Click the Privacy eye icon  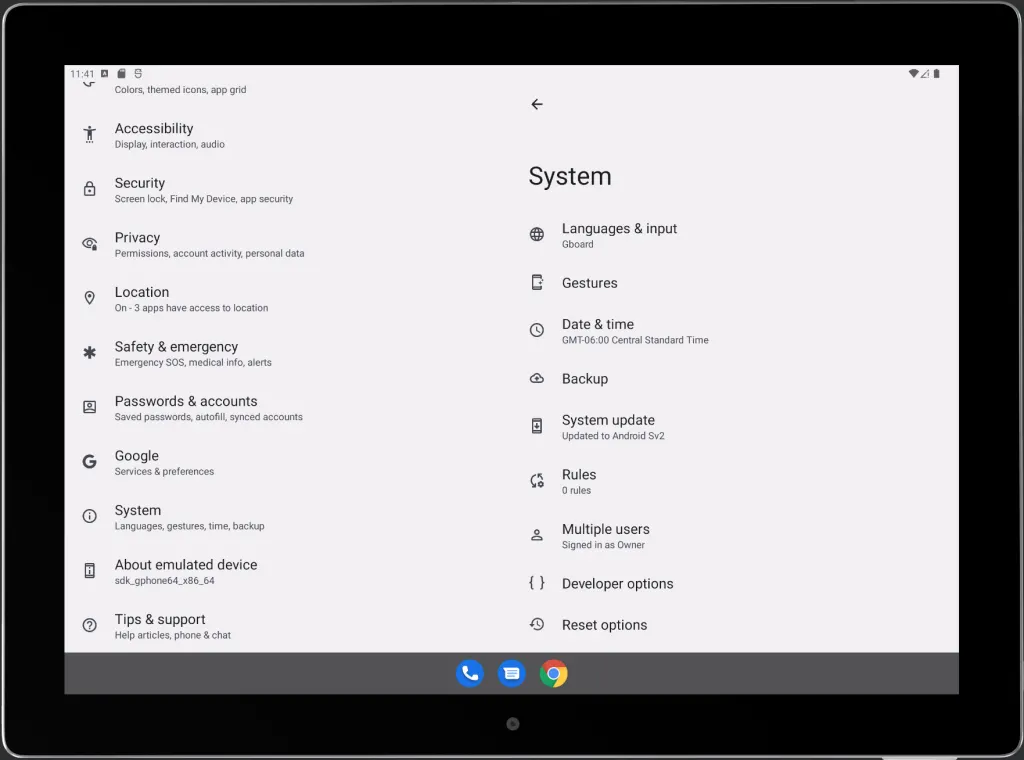coord(89,244)
